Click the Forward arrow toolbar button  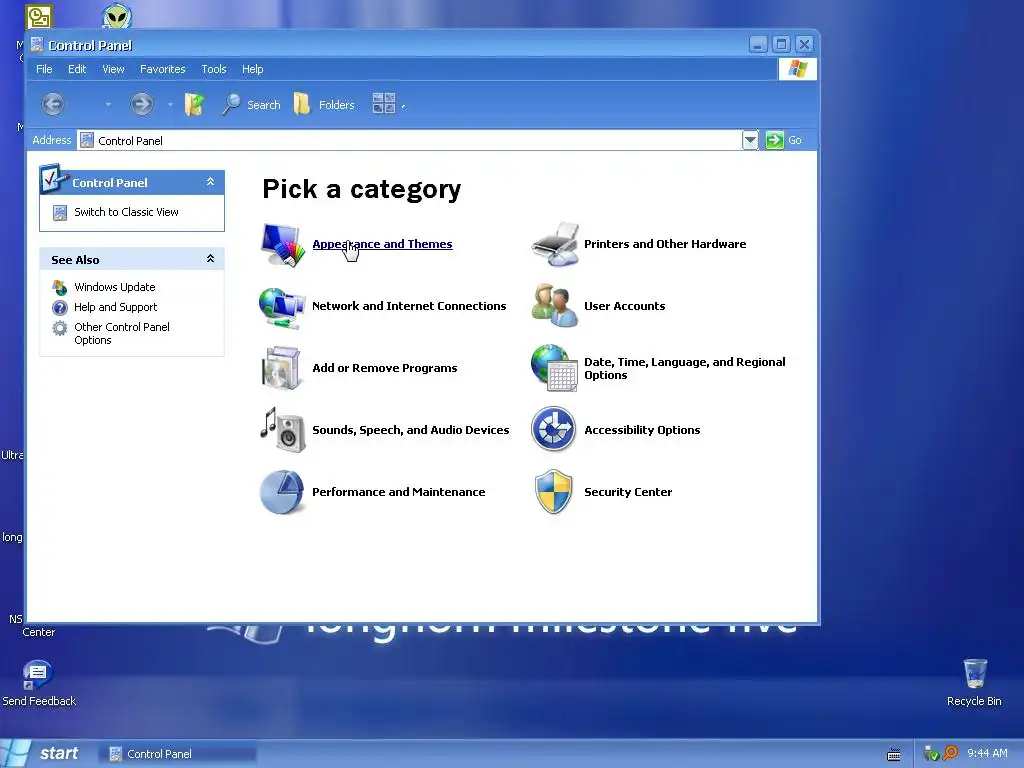(142, 104)
